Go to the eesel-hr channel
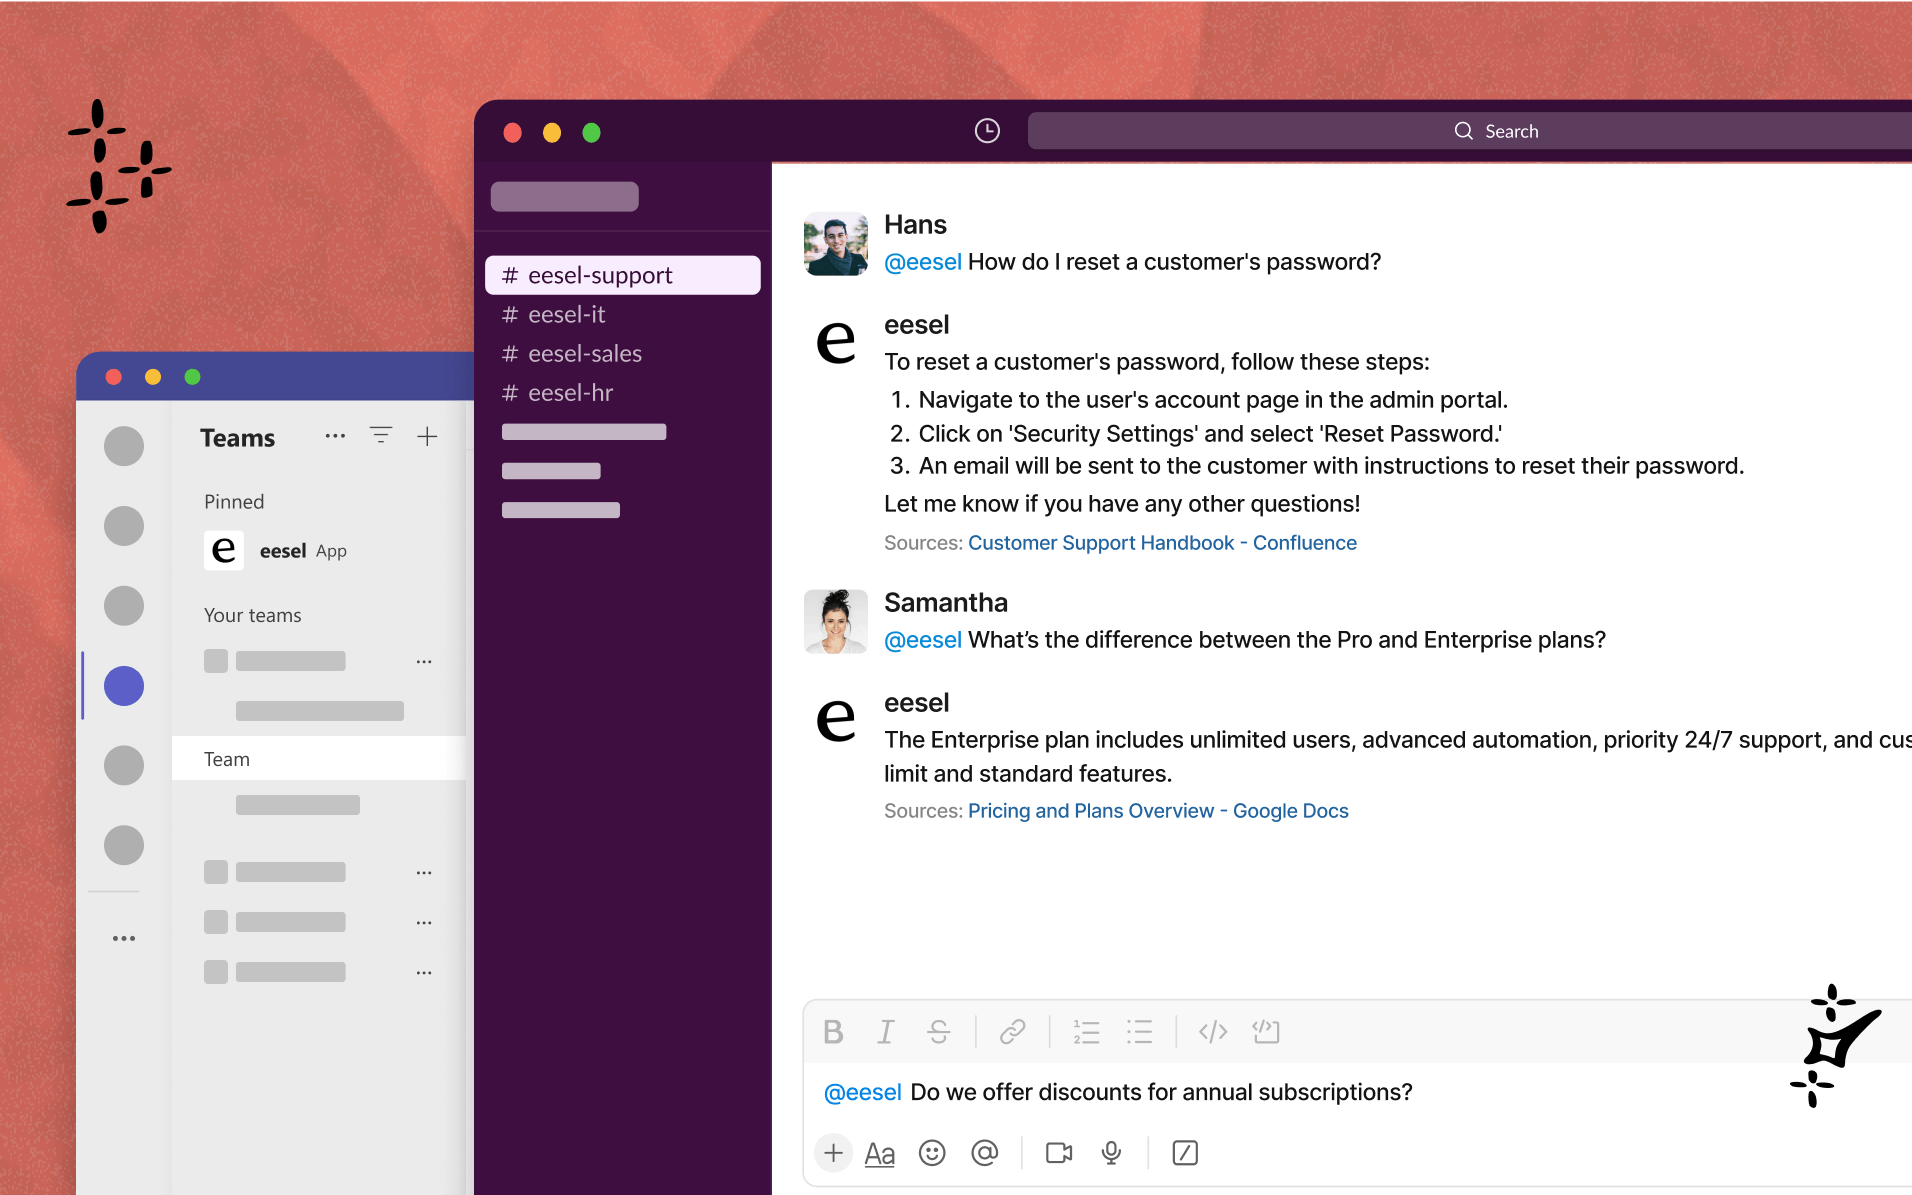This screenshot has height=1195, width=1912. pyautogui.click(x=557, y=393)
